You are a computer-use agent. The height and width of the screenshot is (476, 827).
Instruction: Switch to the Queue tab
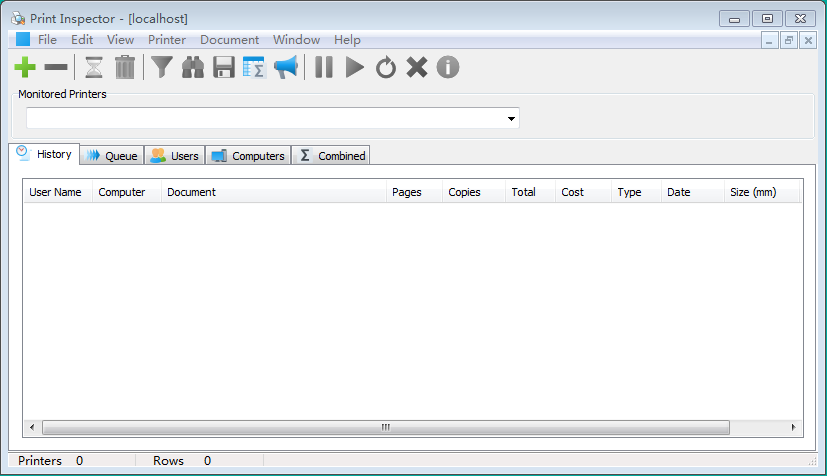112,156
